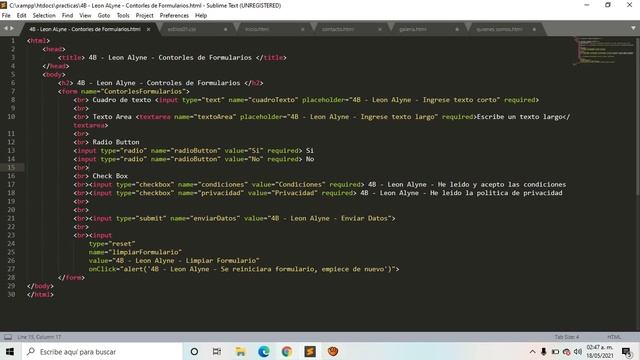This screenshot has height=360, width=640.
Task: Click the onClick alert text on line 27
Action: (x=244, y=269)
